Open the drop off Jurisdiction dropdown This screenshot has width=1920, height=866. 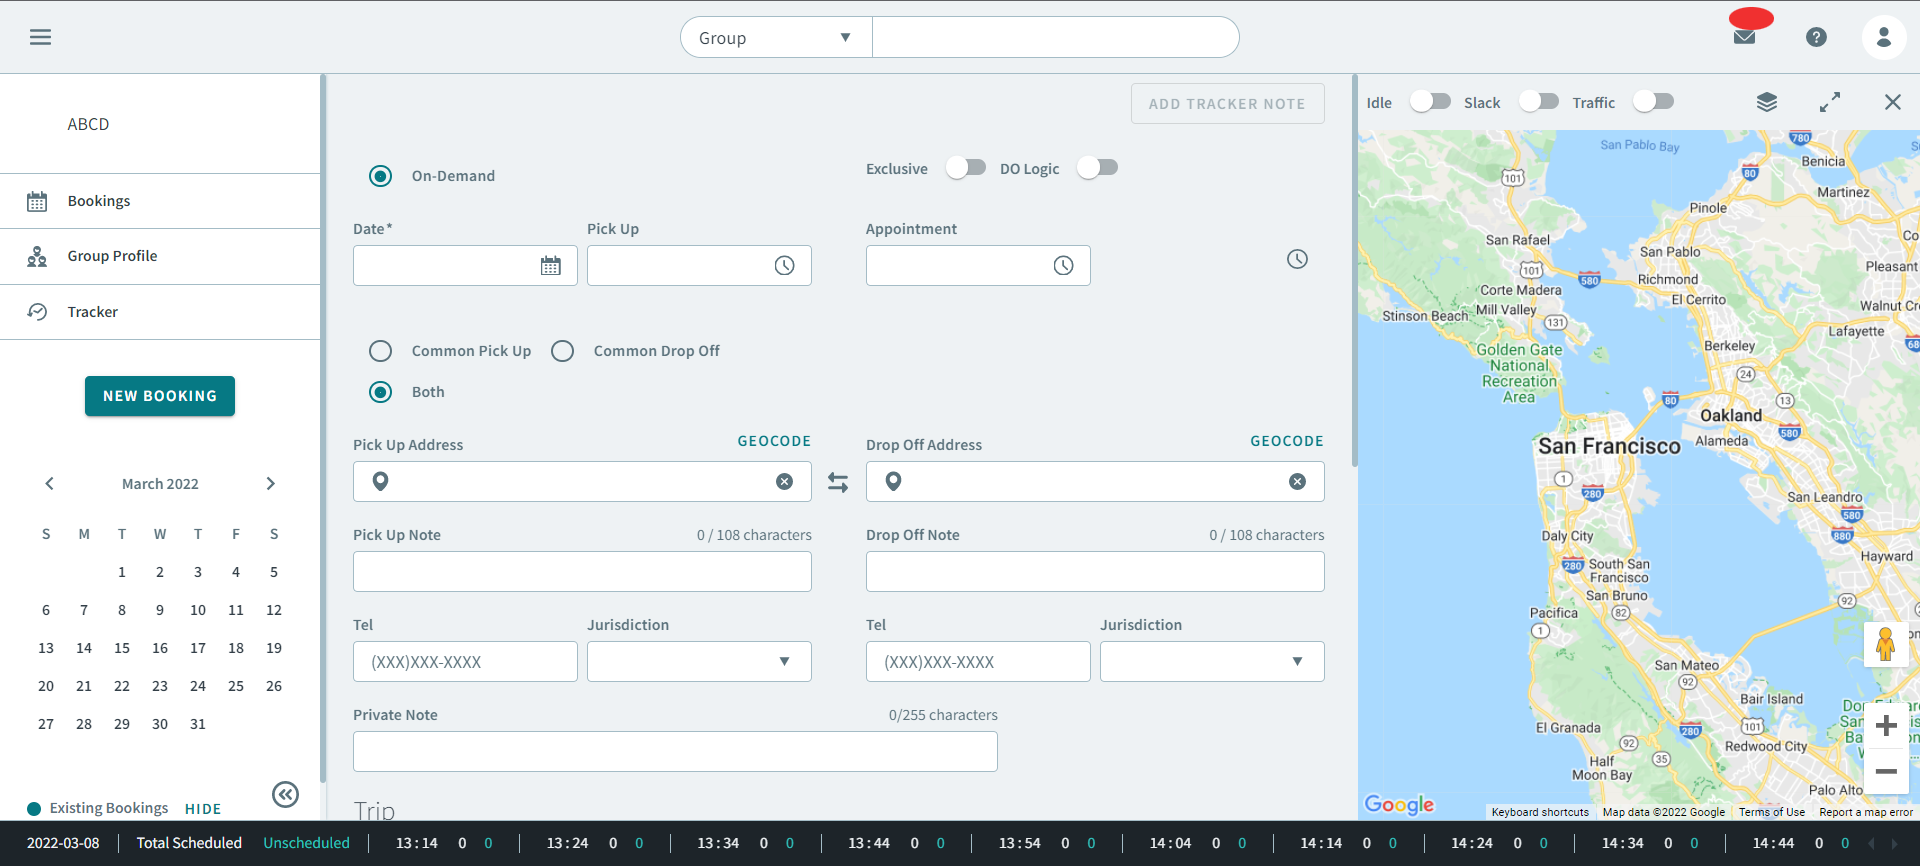tap(1212, 662)
